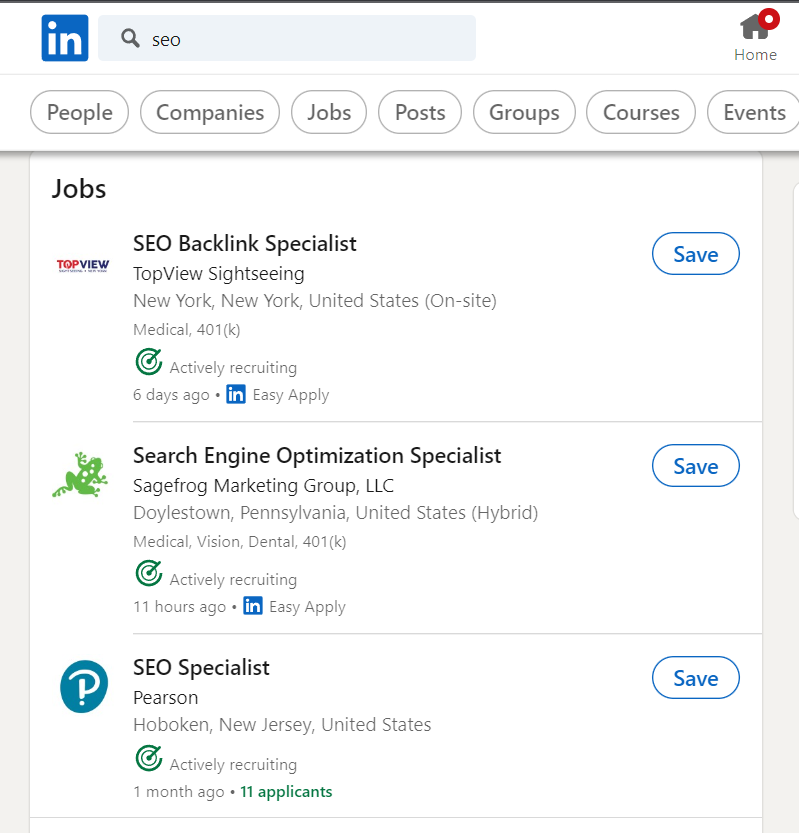Show Courses results
The image size is (799, 833).
[641, 112]
